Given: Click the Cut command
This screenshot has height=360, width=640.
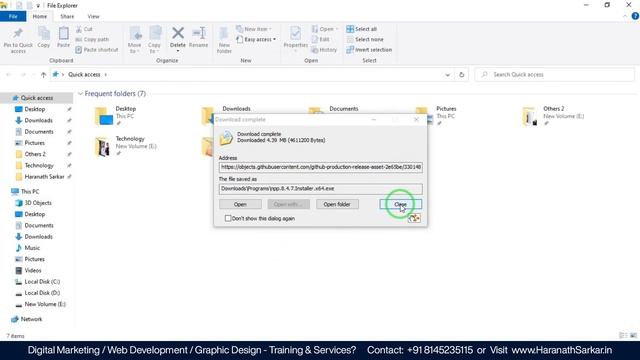Looking at the screenshot, I should (84, 29).
